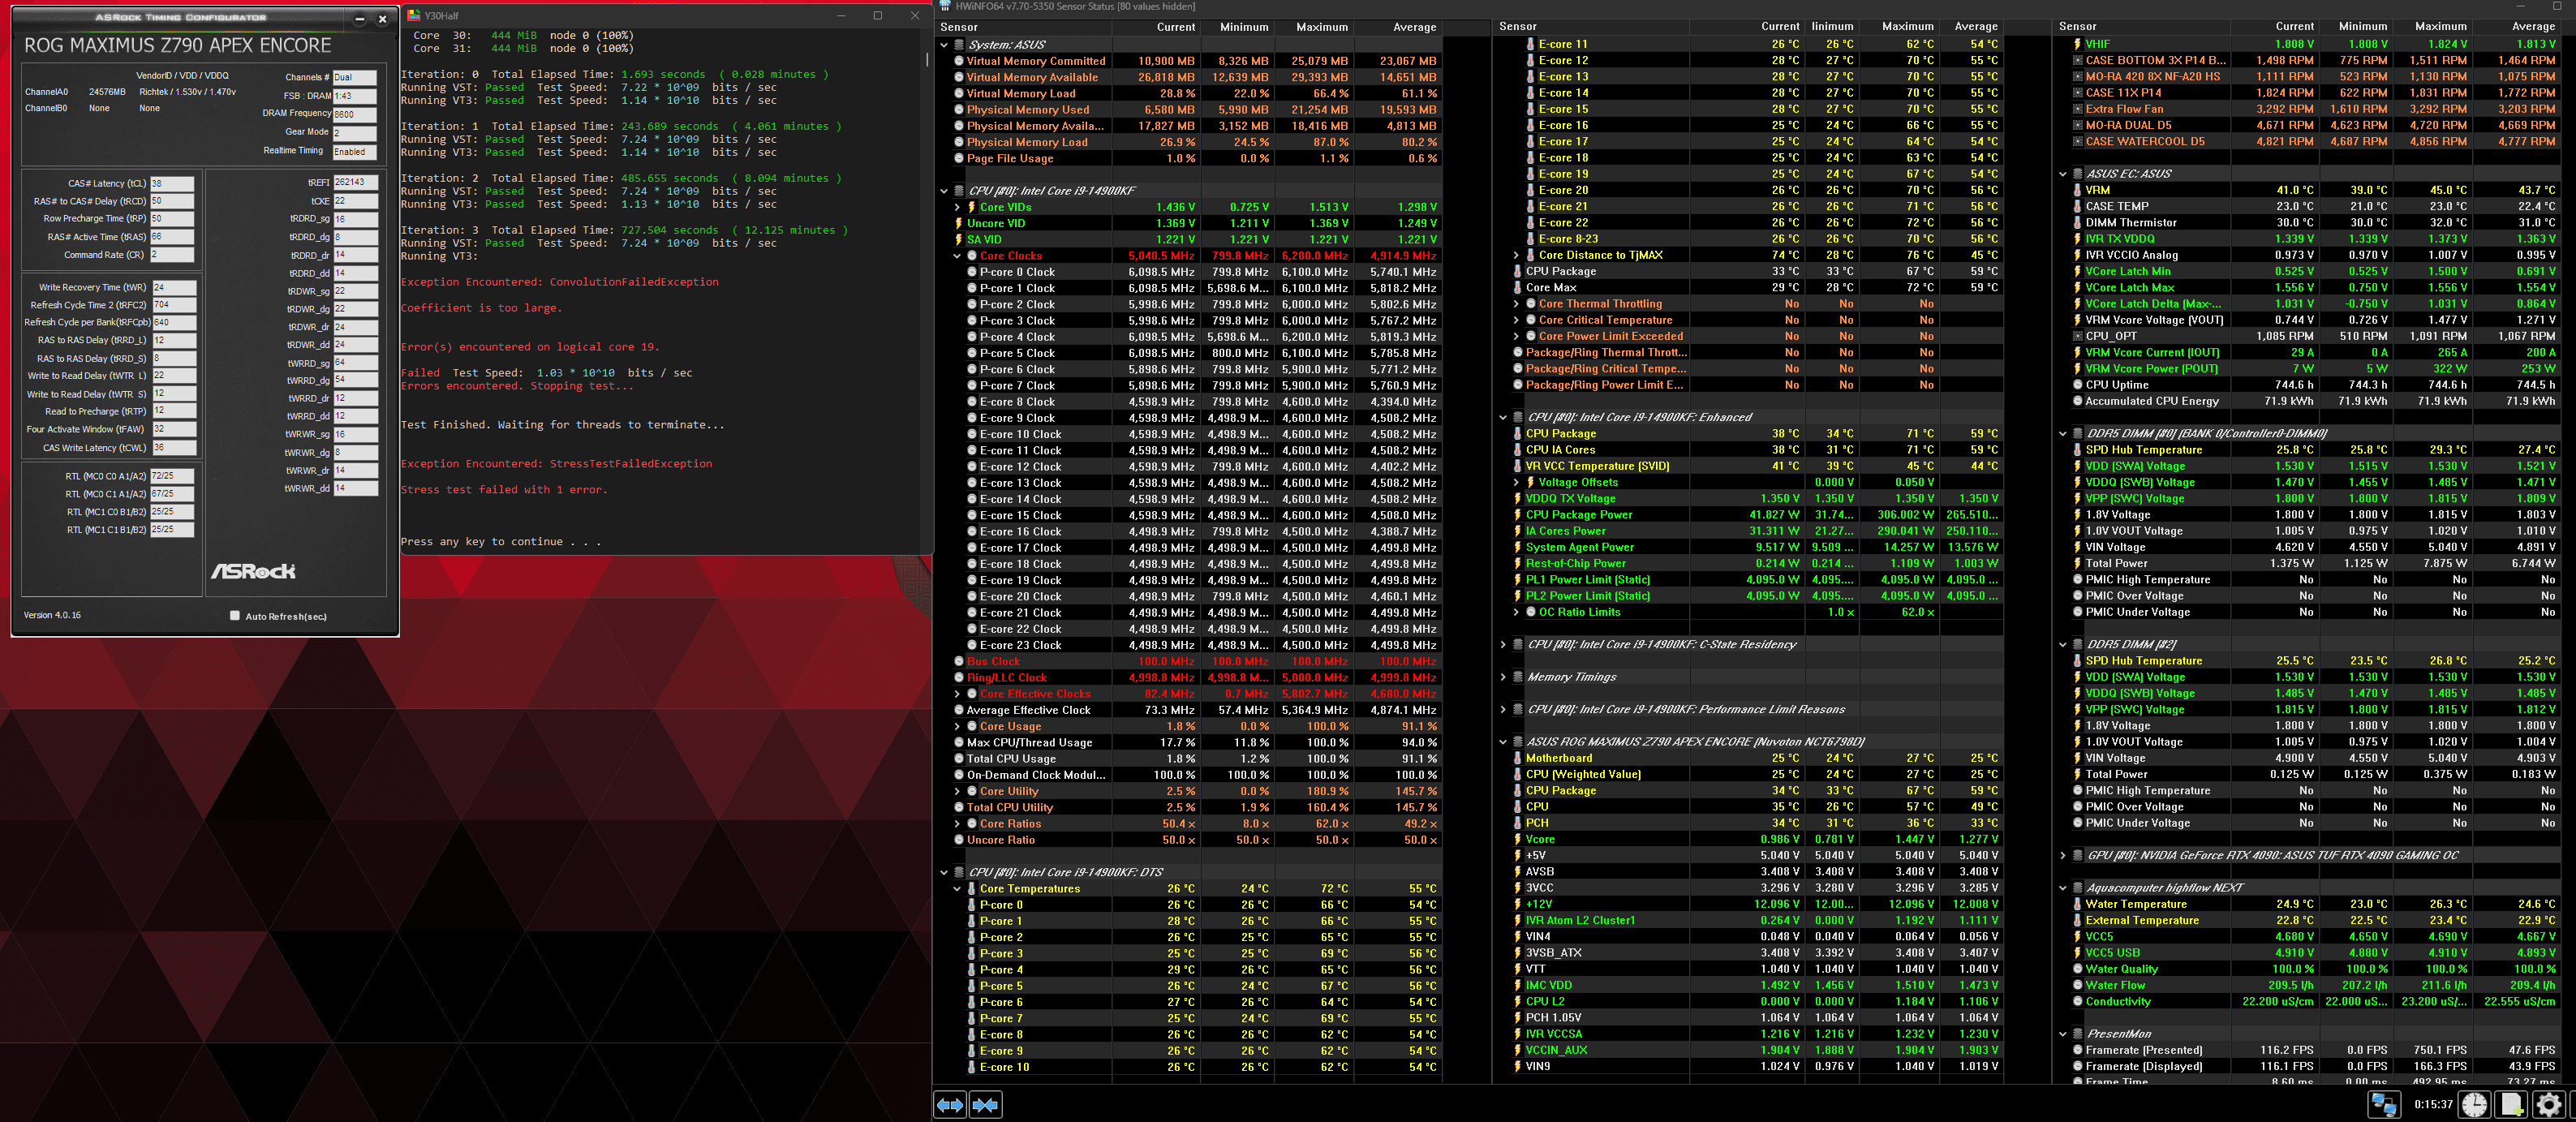Click the lightning icon beside CPU Package Power

tap(1518, 515)
